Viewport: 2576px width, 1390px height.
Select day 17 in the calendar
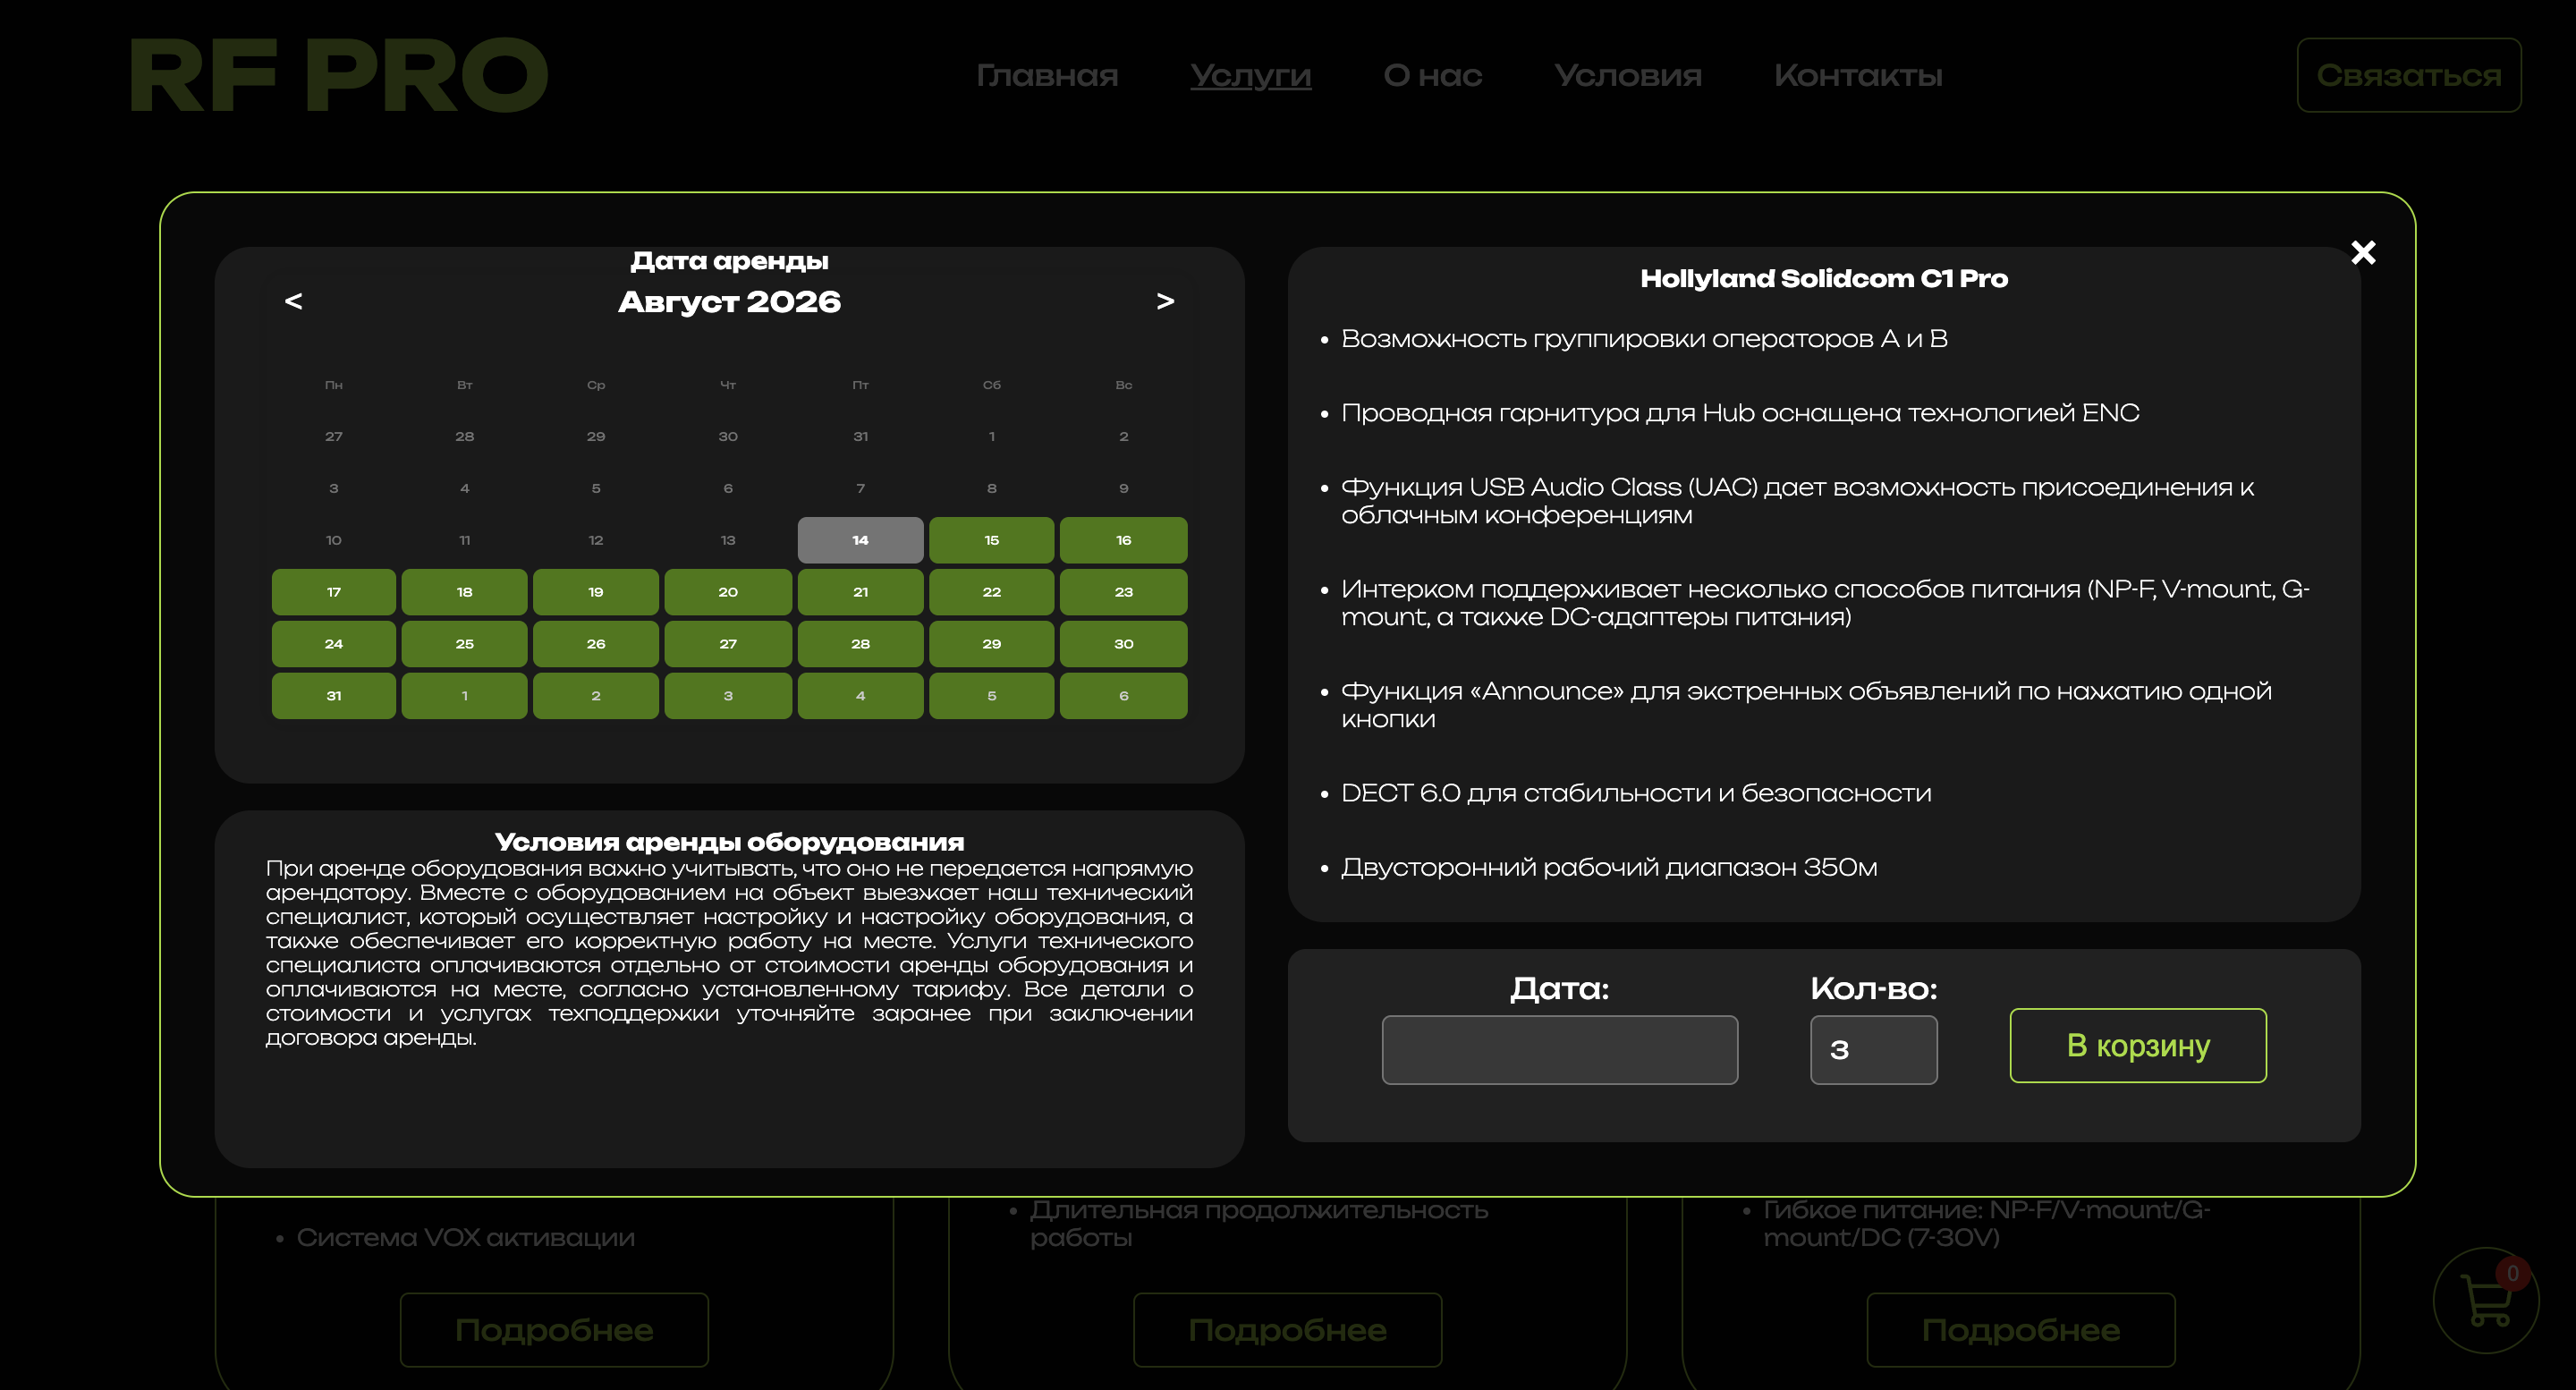pyautogui.click(x=334, y=592)
